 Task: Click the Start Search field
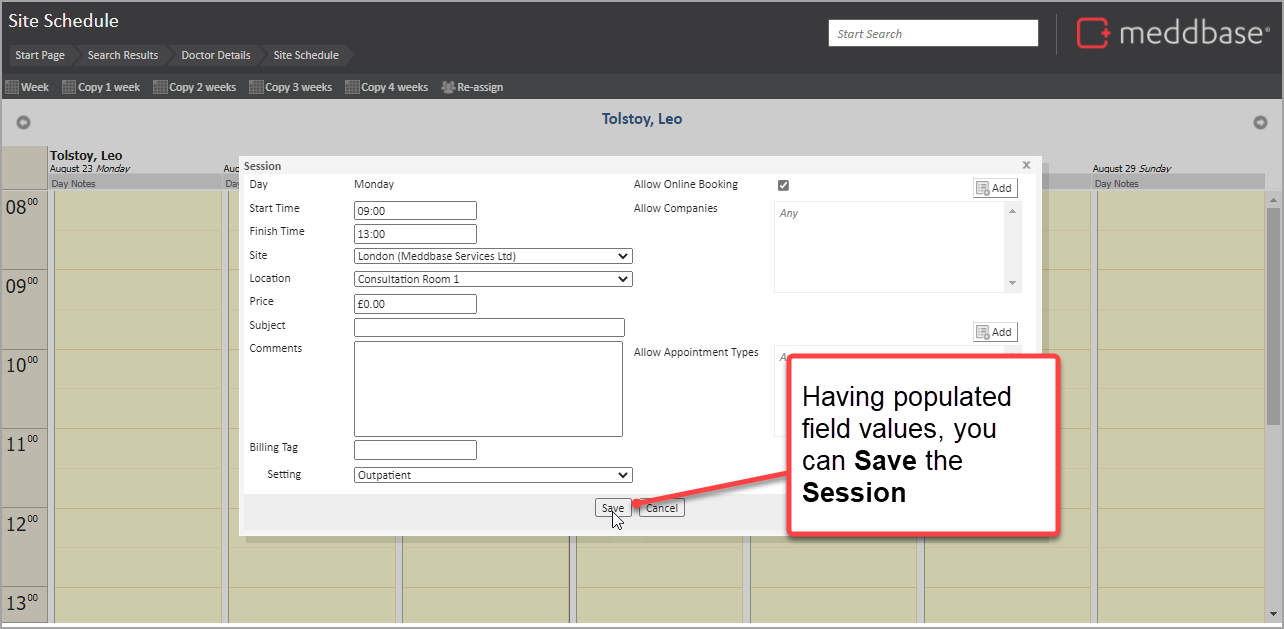[x=932, y=34]
